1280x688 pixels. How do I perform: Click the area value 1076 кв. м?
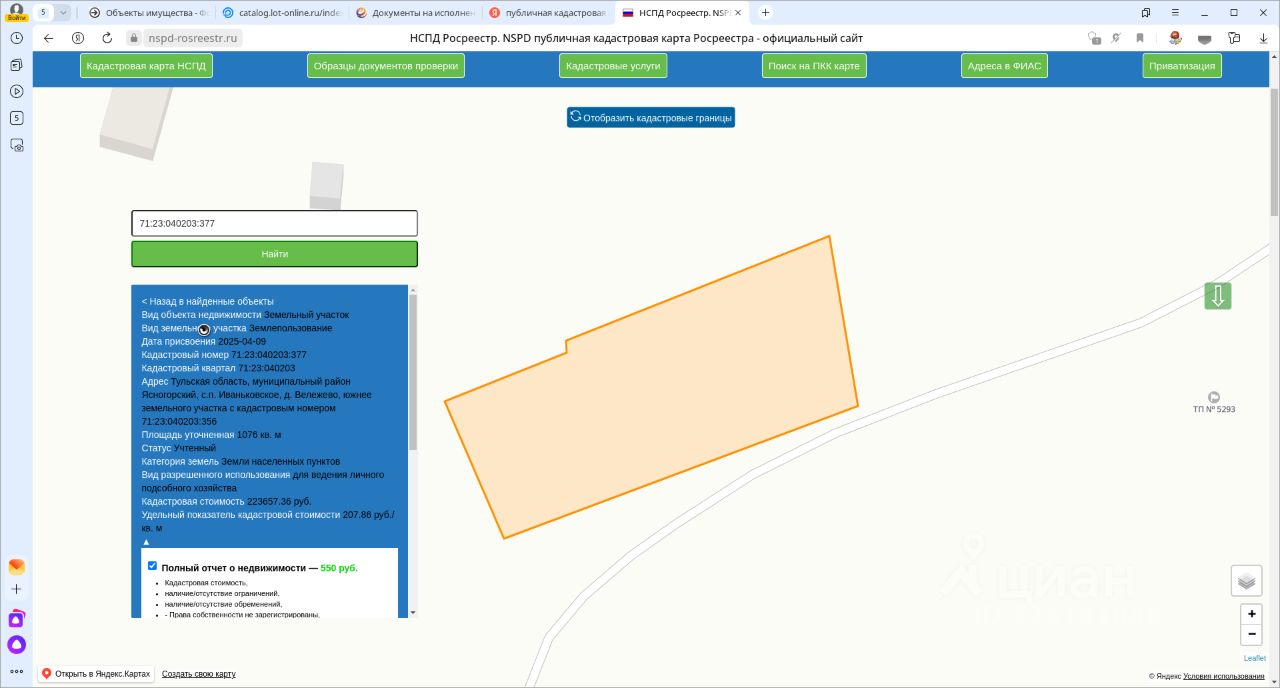[x=259, y=435]
